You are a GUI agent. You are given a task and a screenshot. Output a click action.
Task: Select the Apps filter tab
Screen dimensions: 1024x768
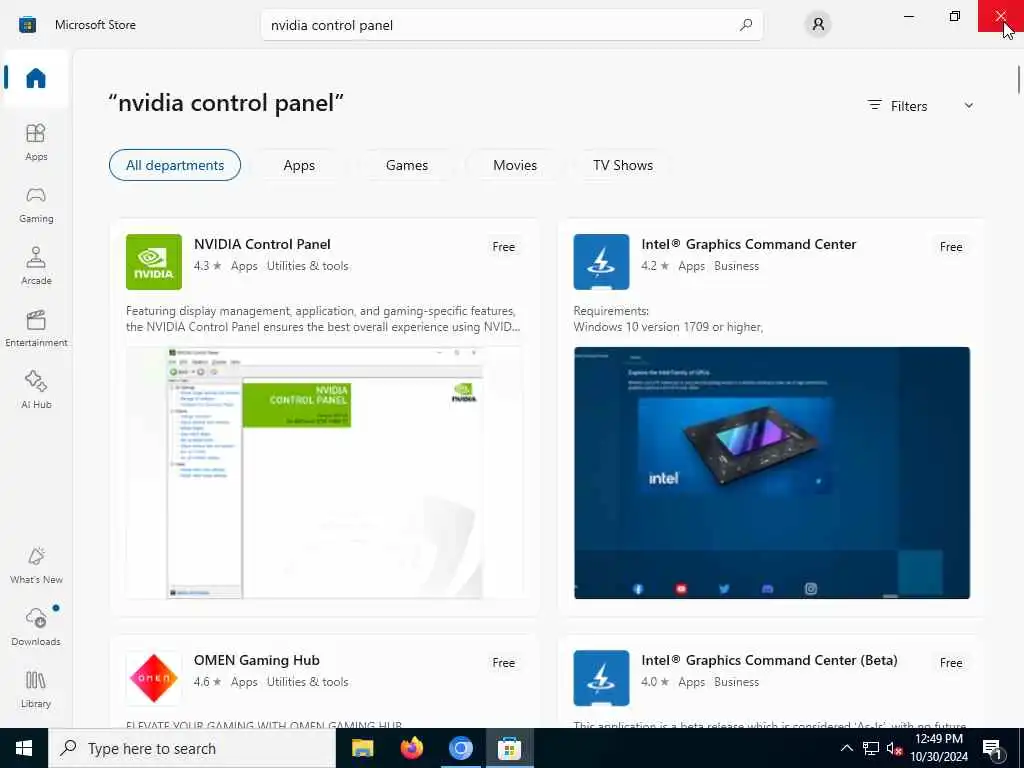point(299,165)
